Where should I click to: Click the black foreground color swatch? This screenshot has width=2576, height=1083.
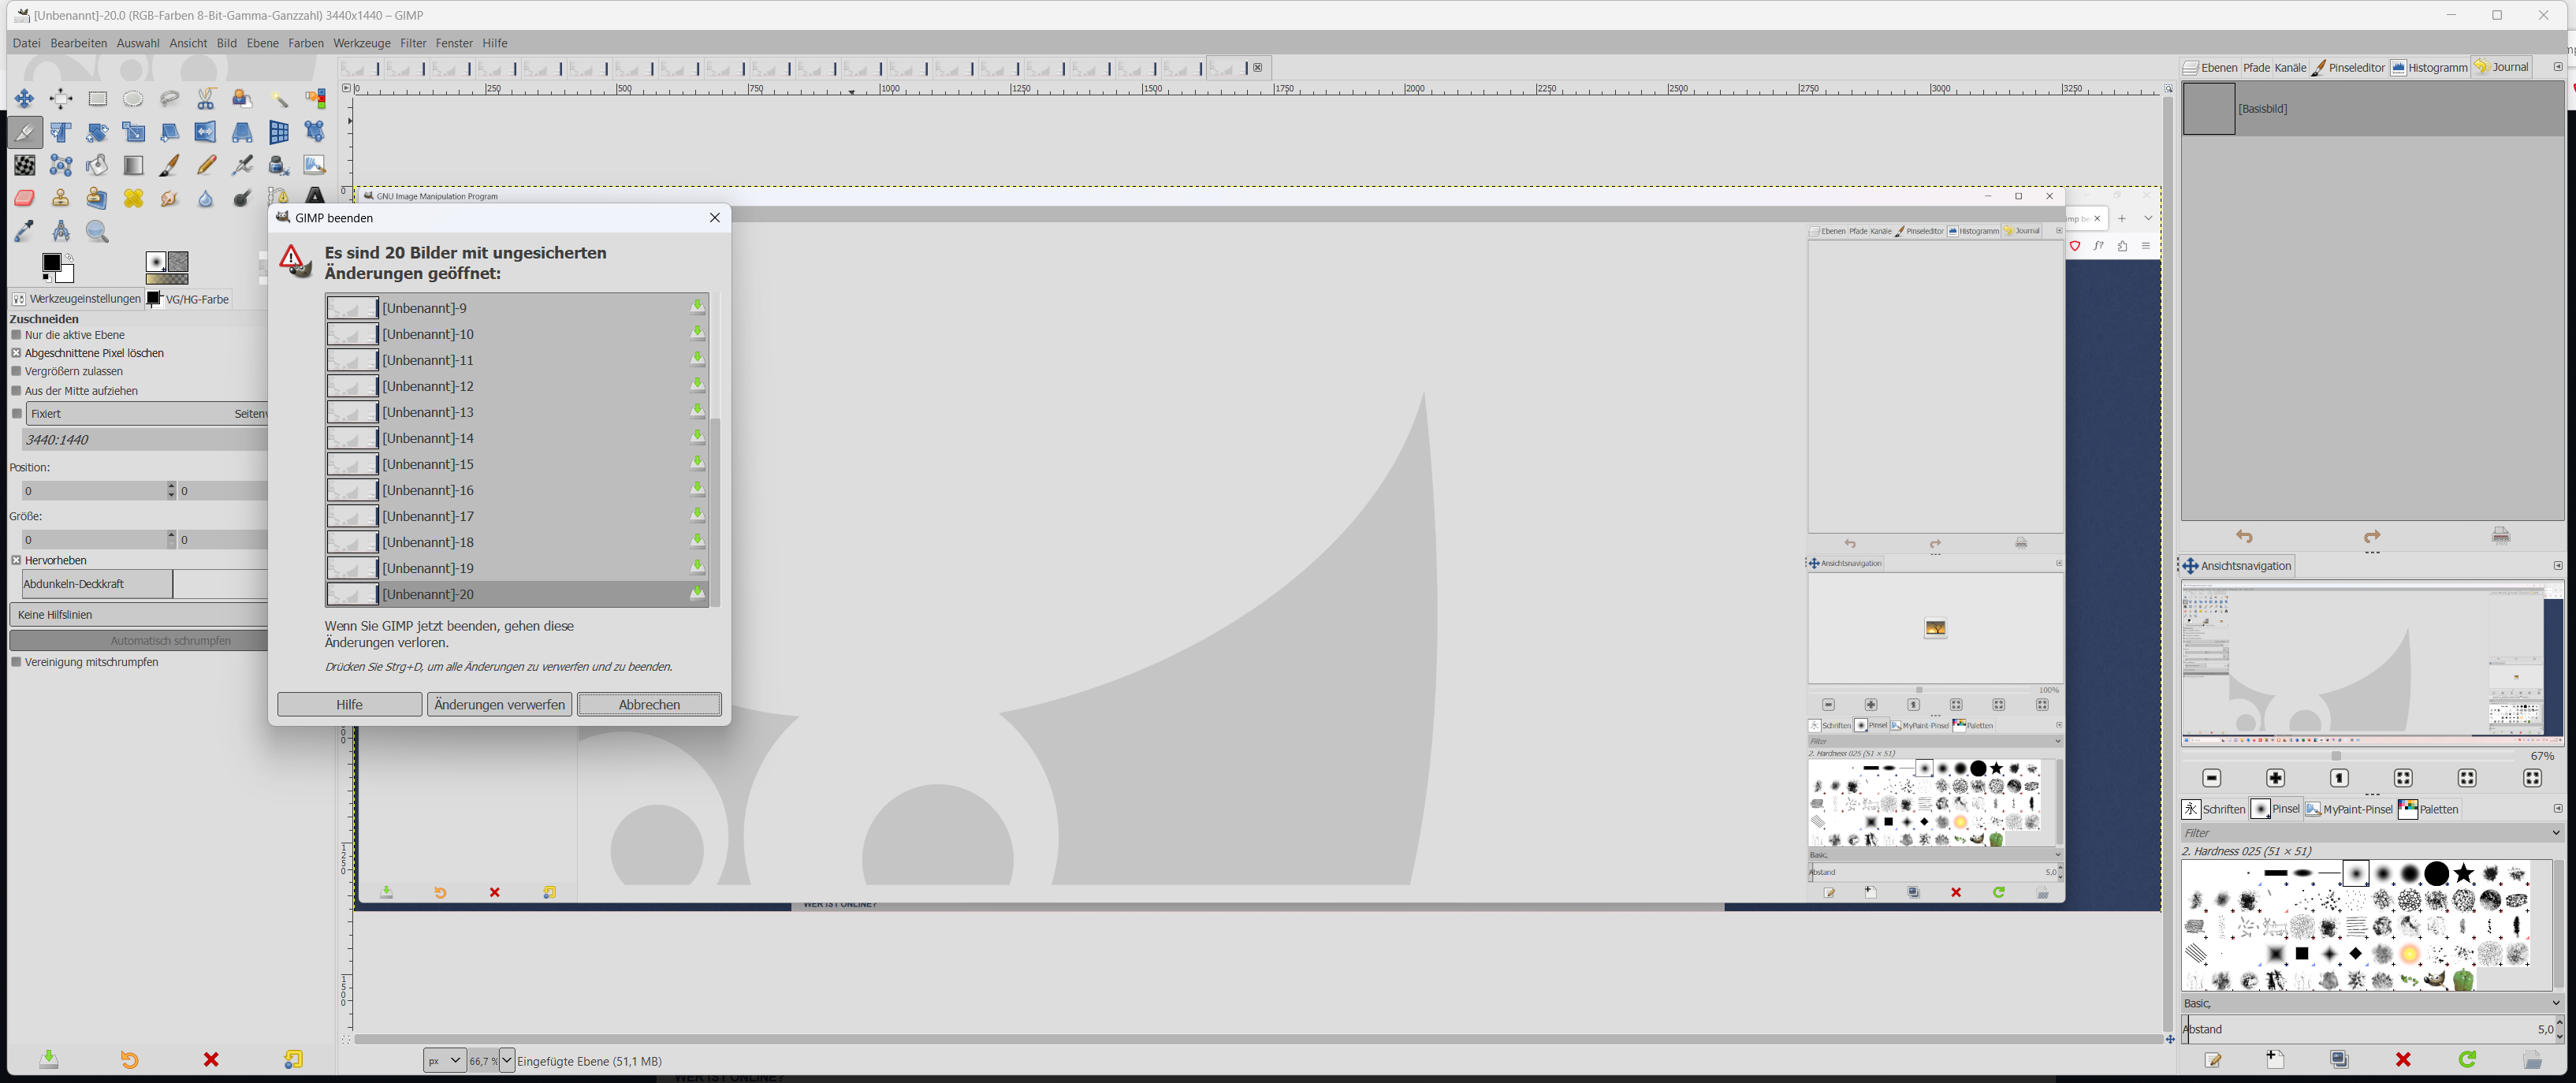pos(52,264)
